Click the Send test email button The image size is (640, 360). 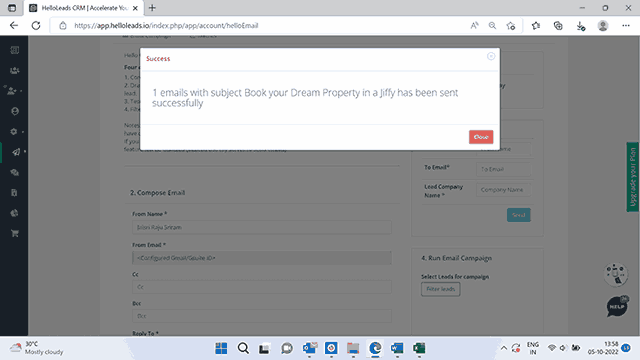[x=518, y=215]
